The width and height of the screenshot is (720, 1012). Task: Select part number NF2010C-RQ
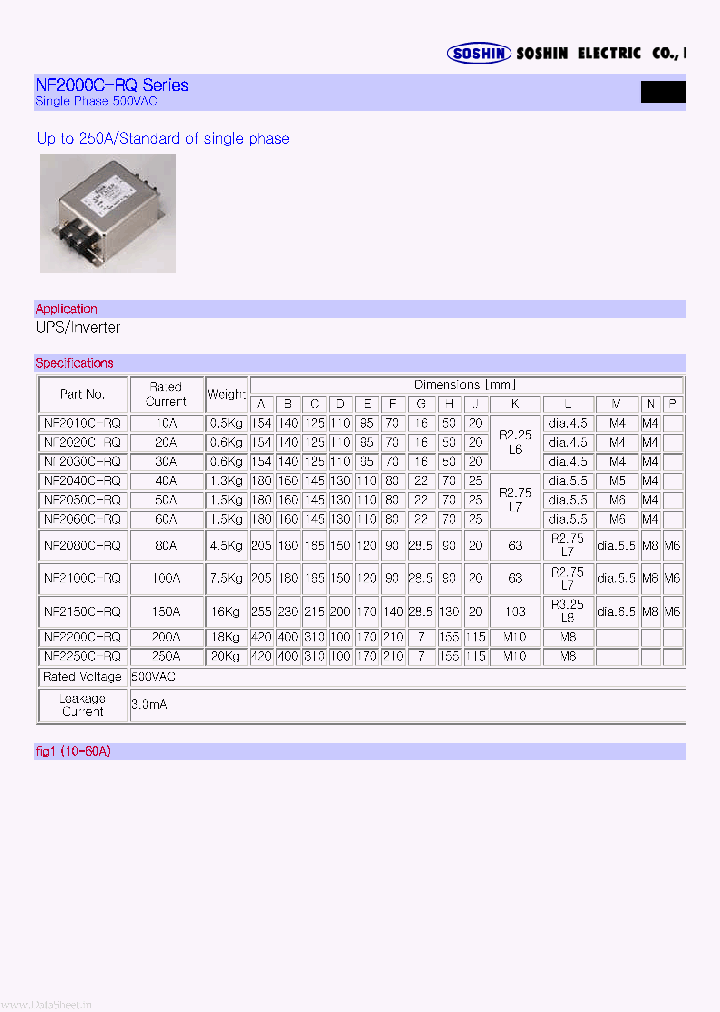click(x=83, y=423)
